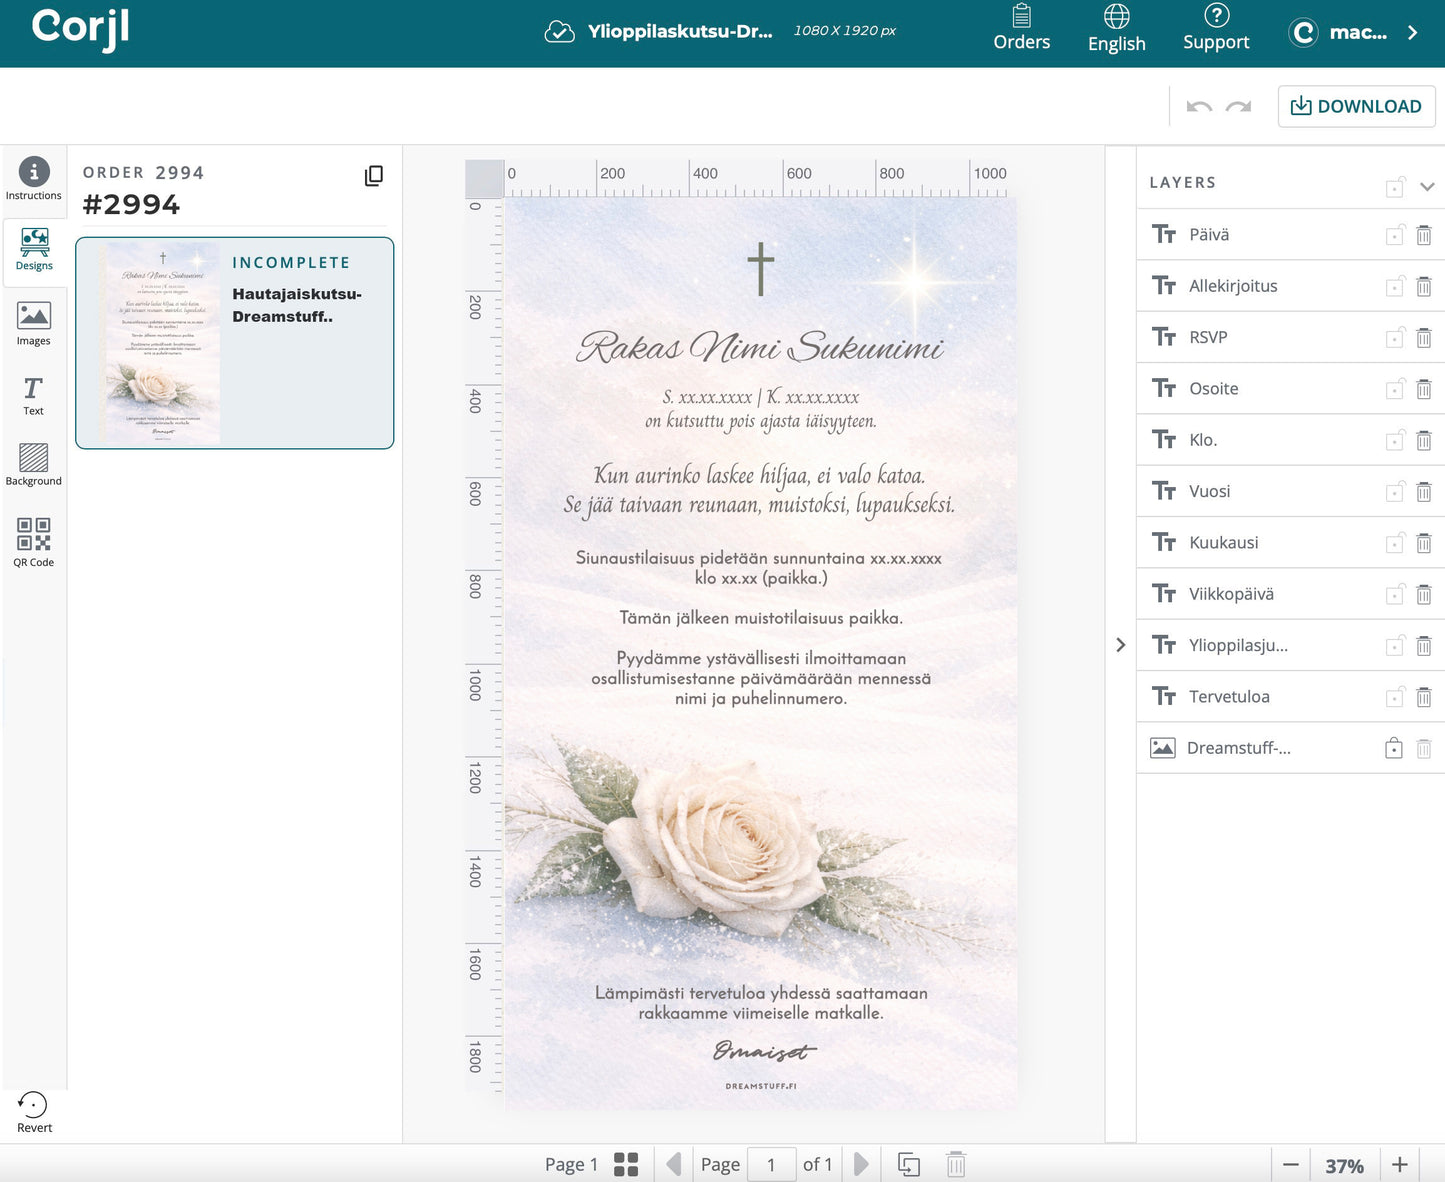The height and width of the screenshot is (1182, 1445).
Task: Toggle the lock in the Layers header
Action: (1395, 187)
